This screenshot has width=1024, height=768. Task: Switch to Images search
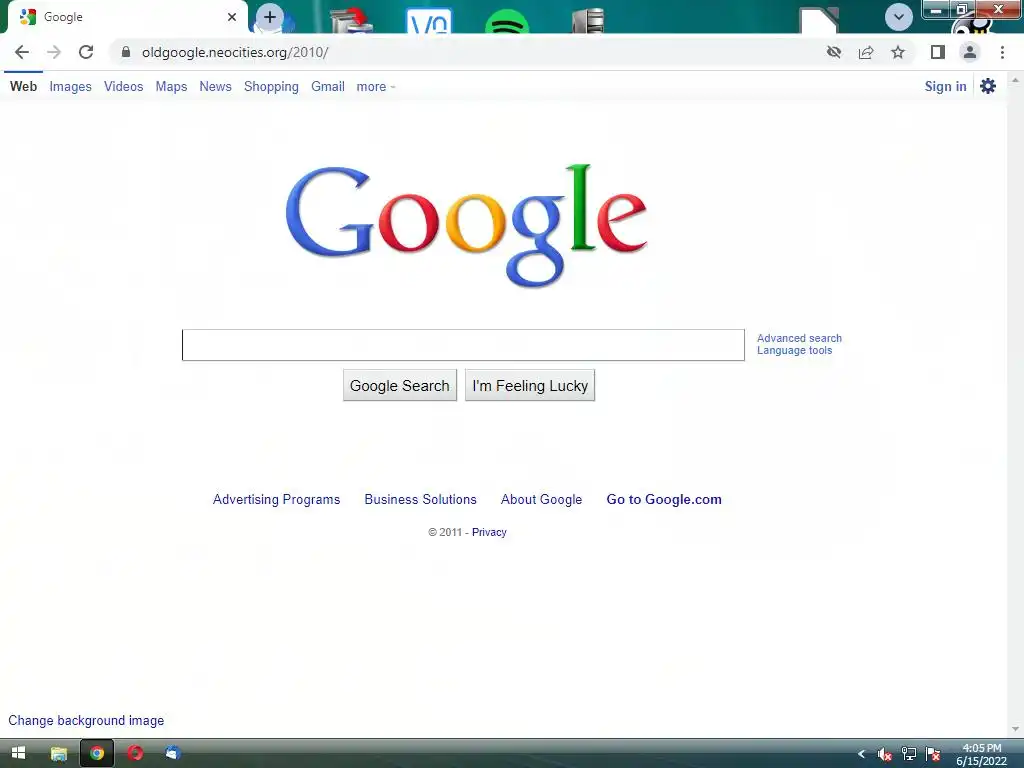click(71, 87)
